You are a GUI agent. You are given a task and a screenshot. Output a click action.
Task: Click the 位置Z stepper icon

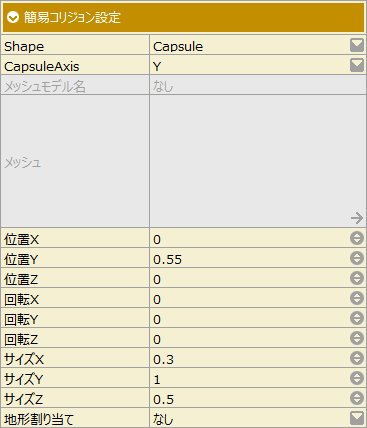point(357,278)
